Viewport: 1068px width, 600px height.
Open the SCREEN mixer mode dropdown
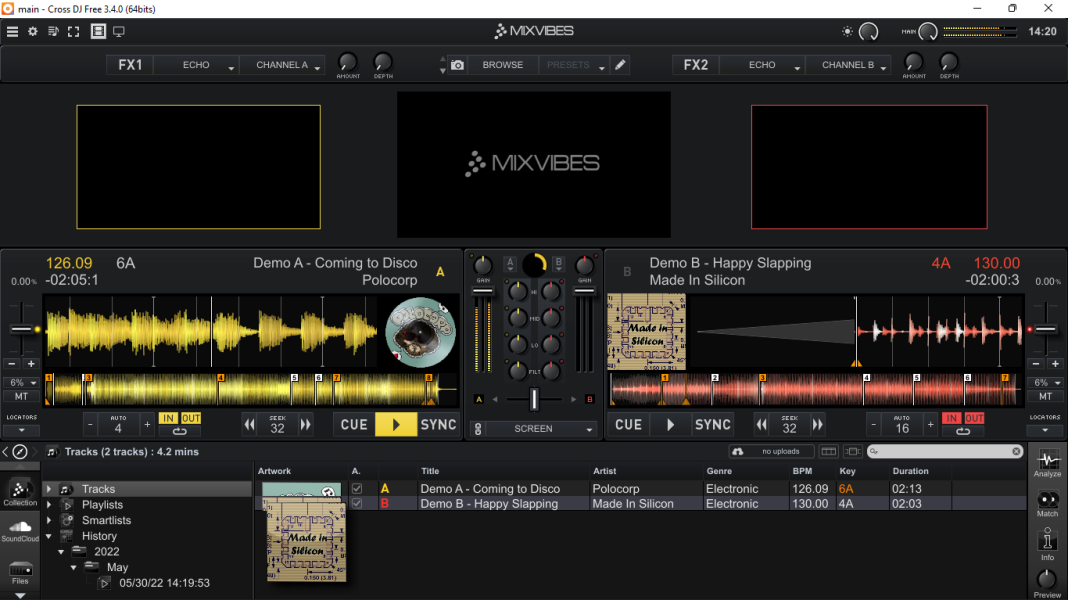[x=542, y=428]
